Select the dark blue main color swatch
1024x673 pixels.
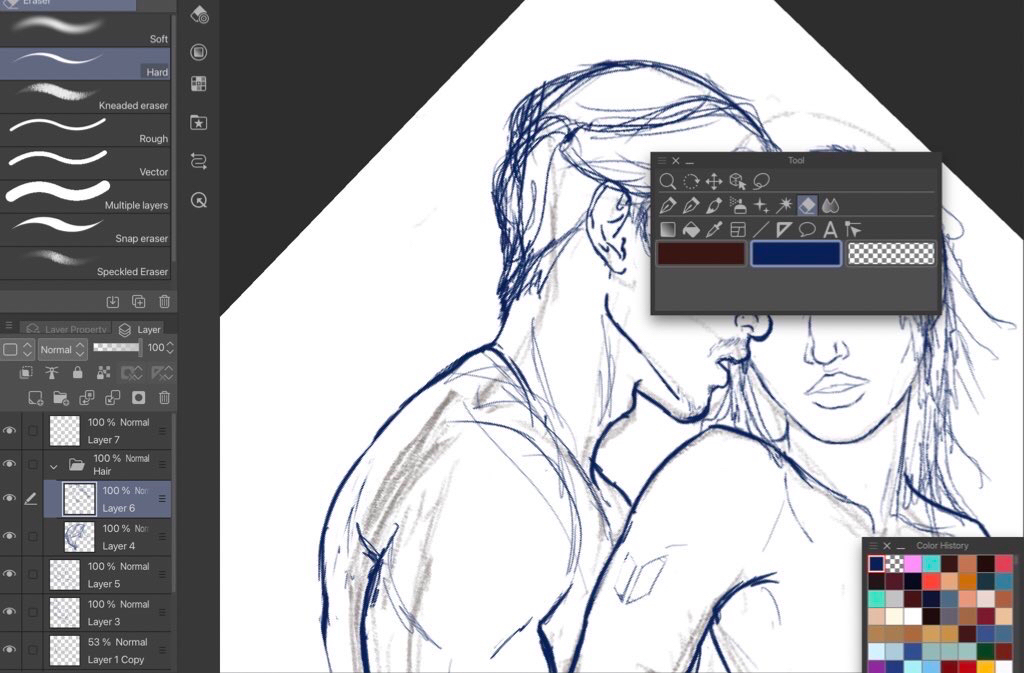(795, 254)
